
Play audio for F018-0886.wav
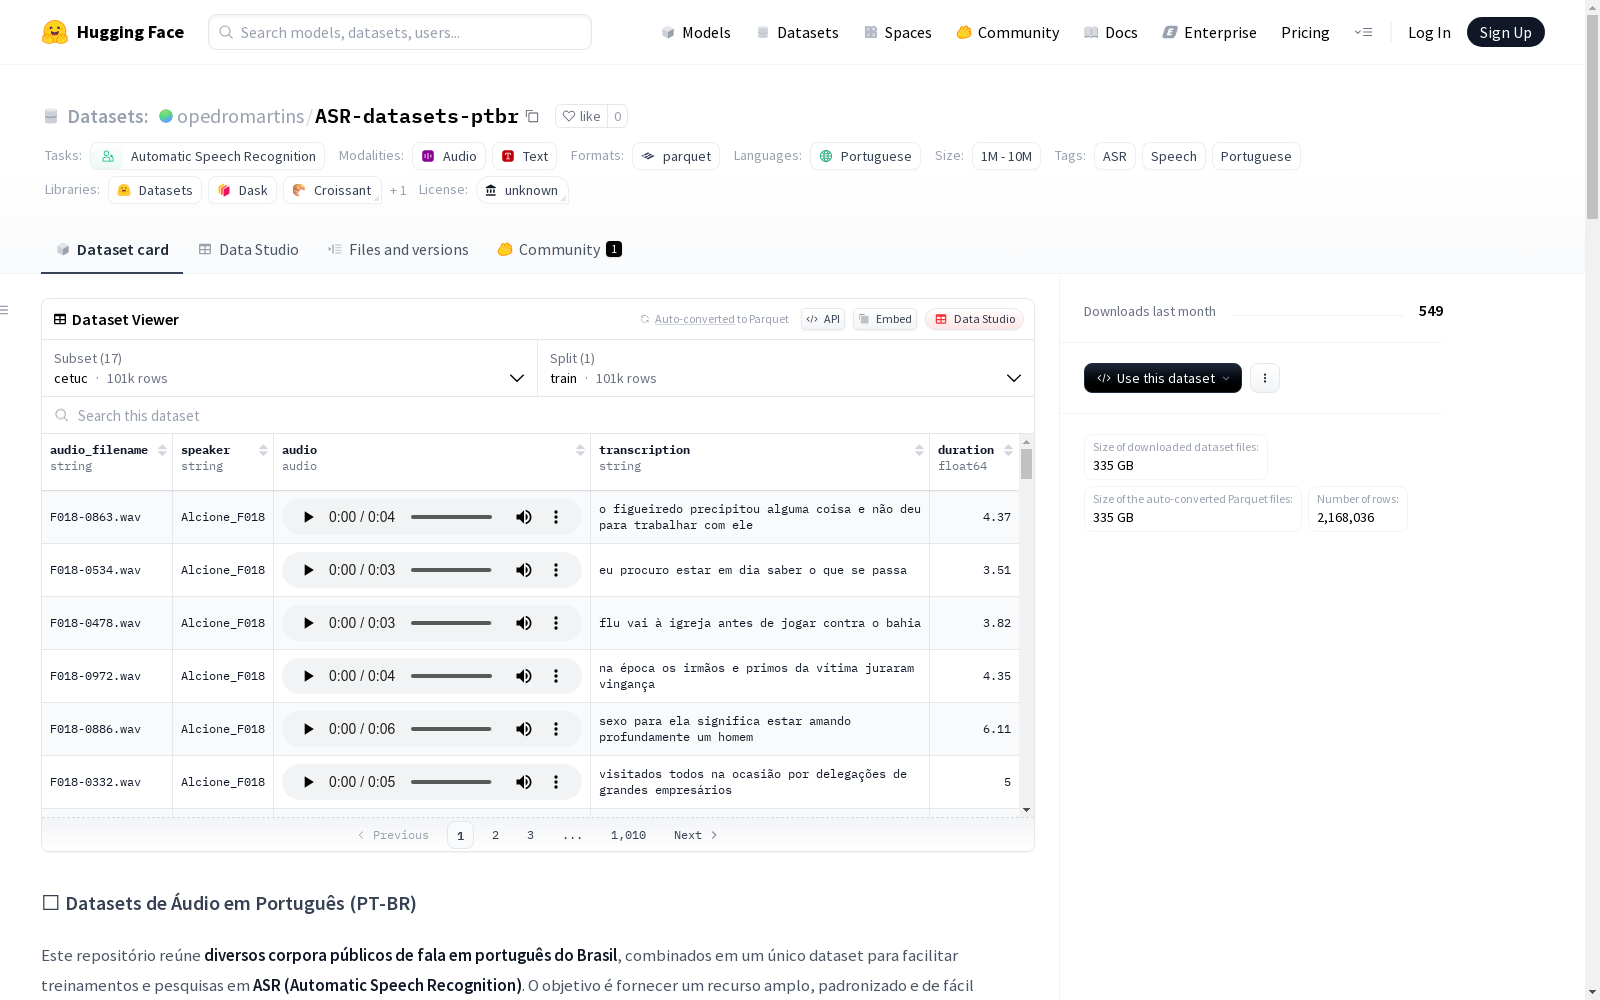[308, 729]
